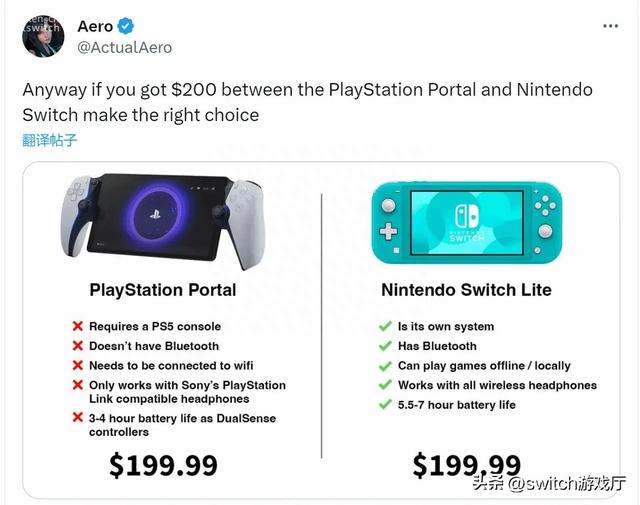The image size is (640, 505).
Task: Click the PlayStation Portal heading text
Action: click(163, 290)
